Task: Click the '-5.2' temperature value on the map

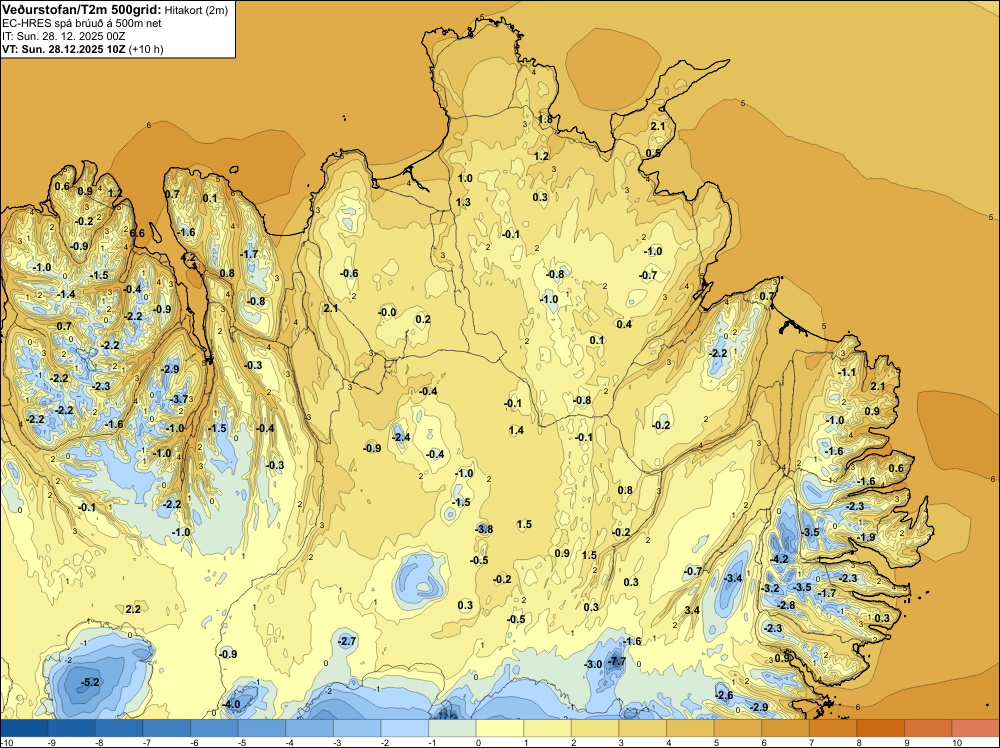Action: tap(90, 682)
